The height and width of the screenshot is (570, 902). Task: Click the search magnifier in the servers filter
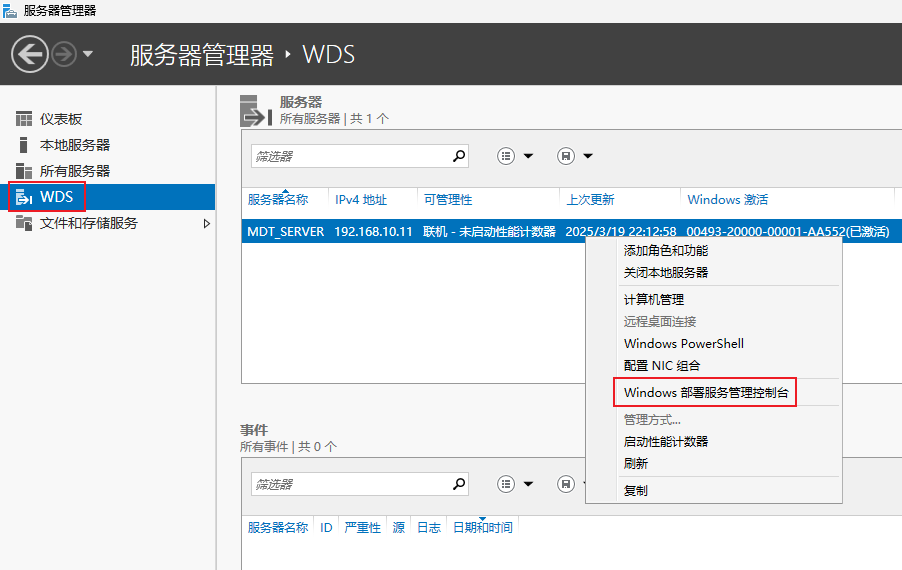pyautogui.click(x=459, y=156)
